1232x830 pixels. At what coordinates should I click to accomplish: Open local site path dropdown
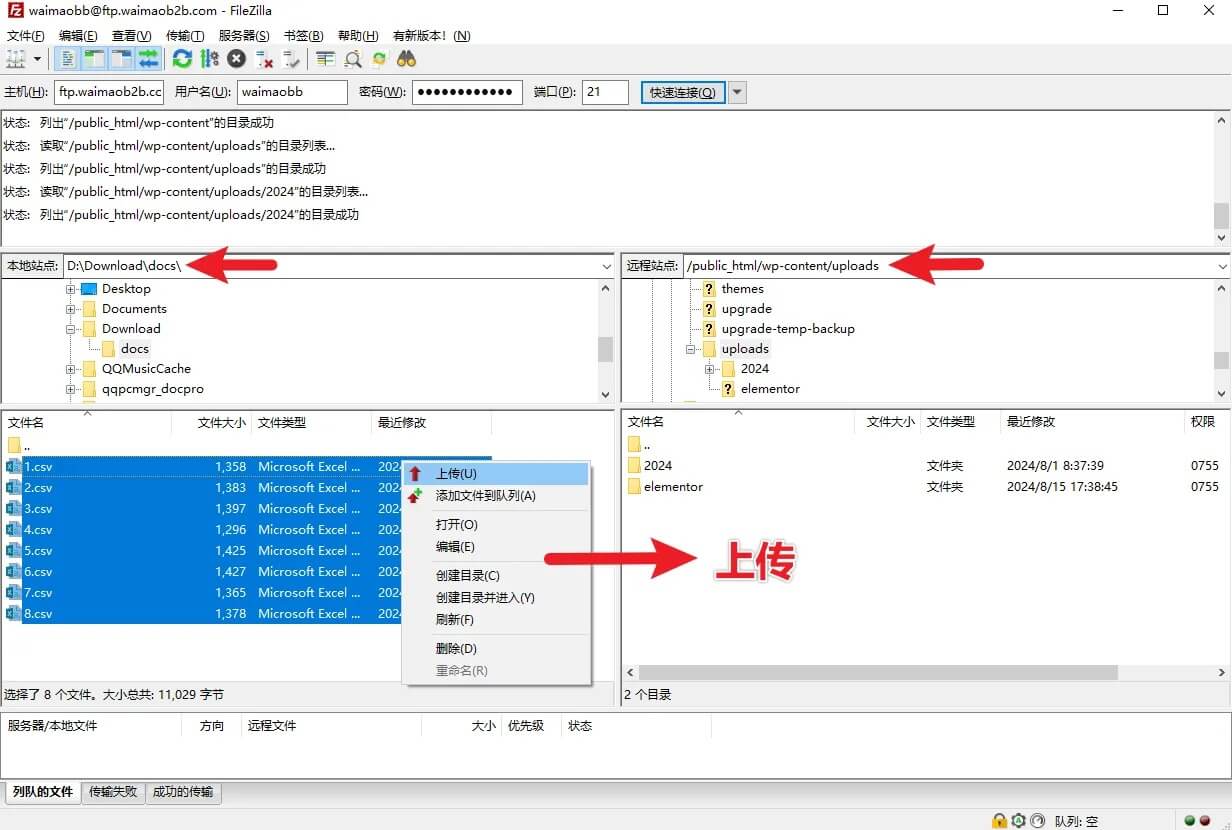(x=606, y=266)
